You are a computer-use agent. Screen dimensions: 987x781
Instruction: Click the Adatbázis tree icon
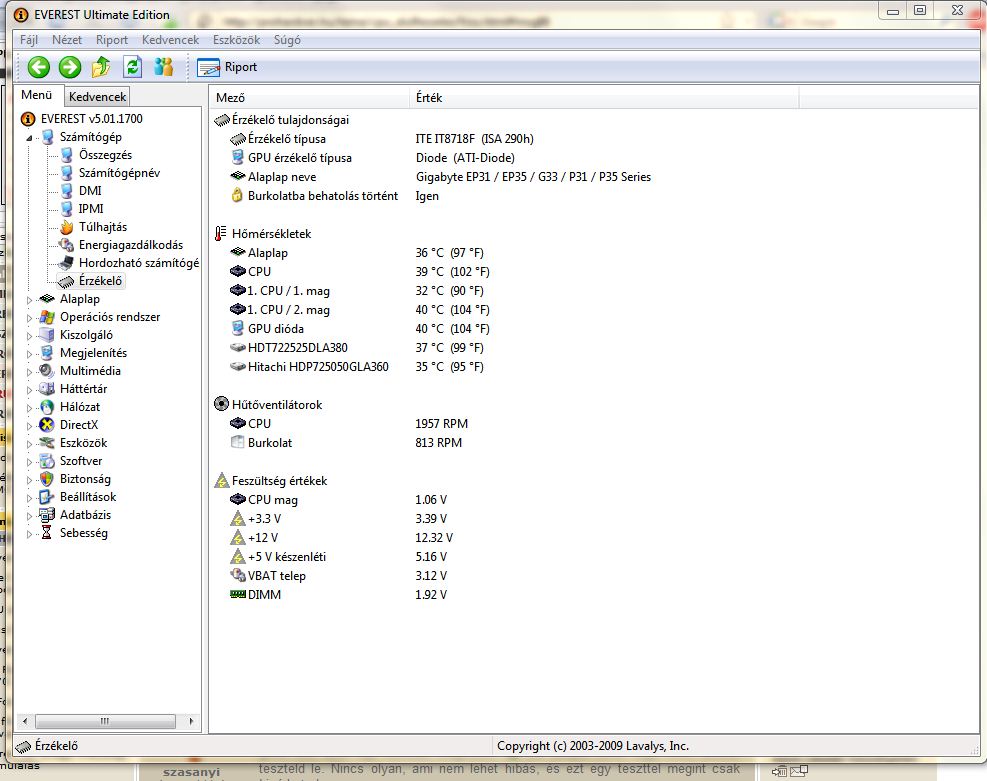[x=47, y=515]
